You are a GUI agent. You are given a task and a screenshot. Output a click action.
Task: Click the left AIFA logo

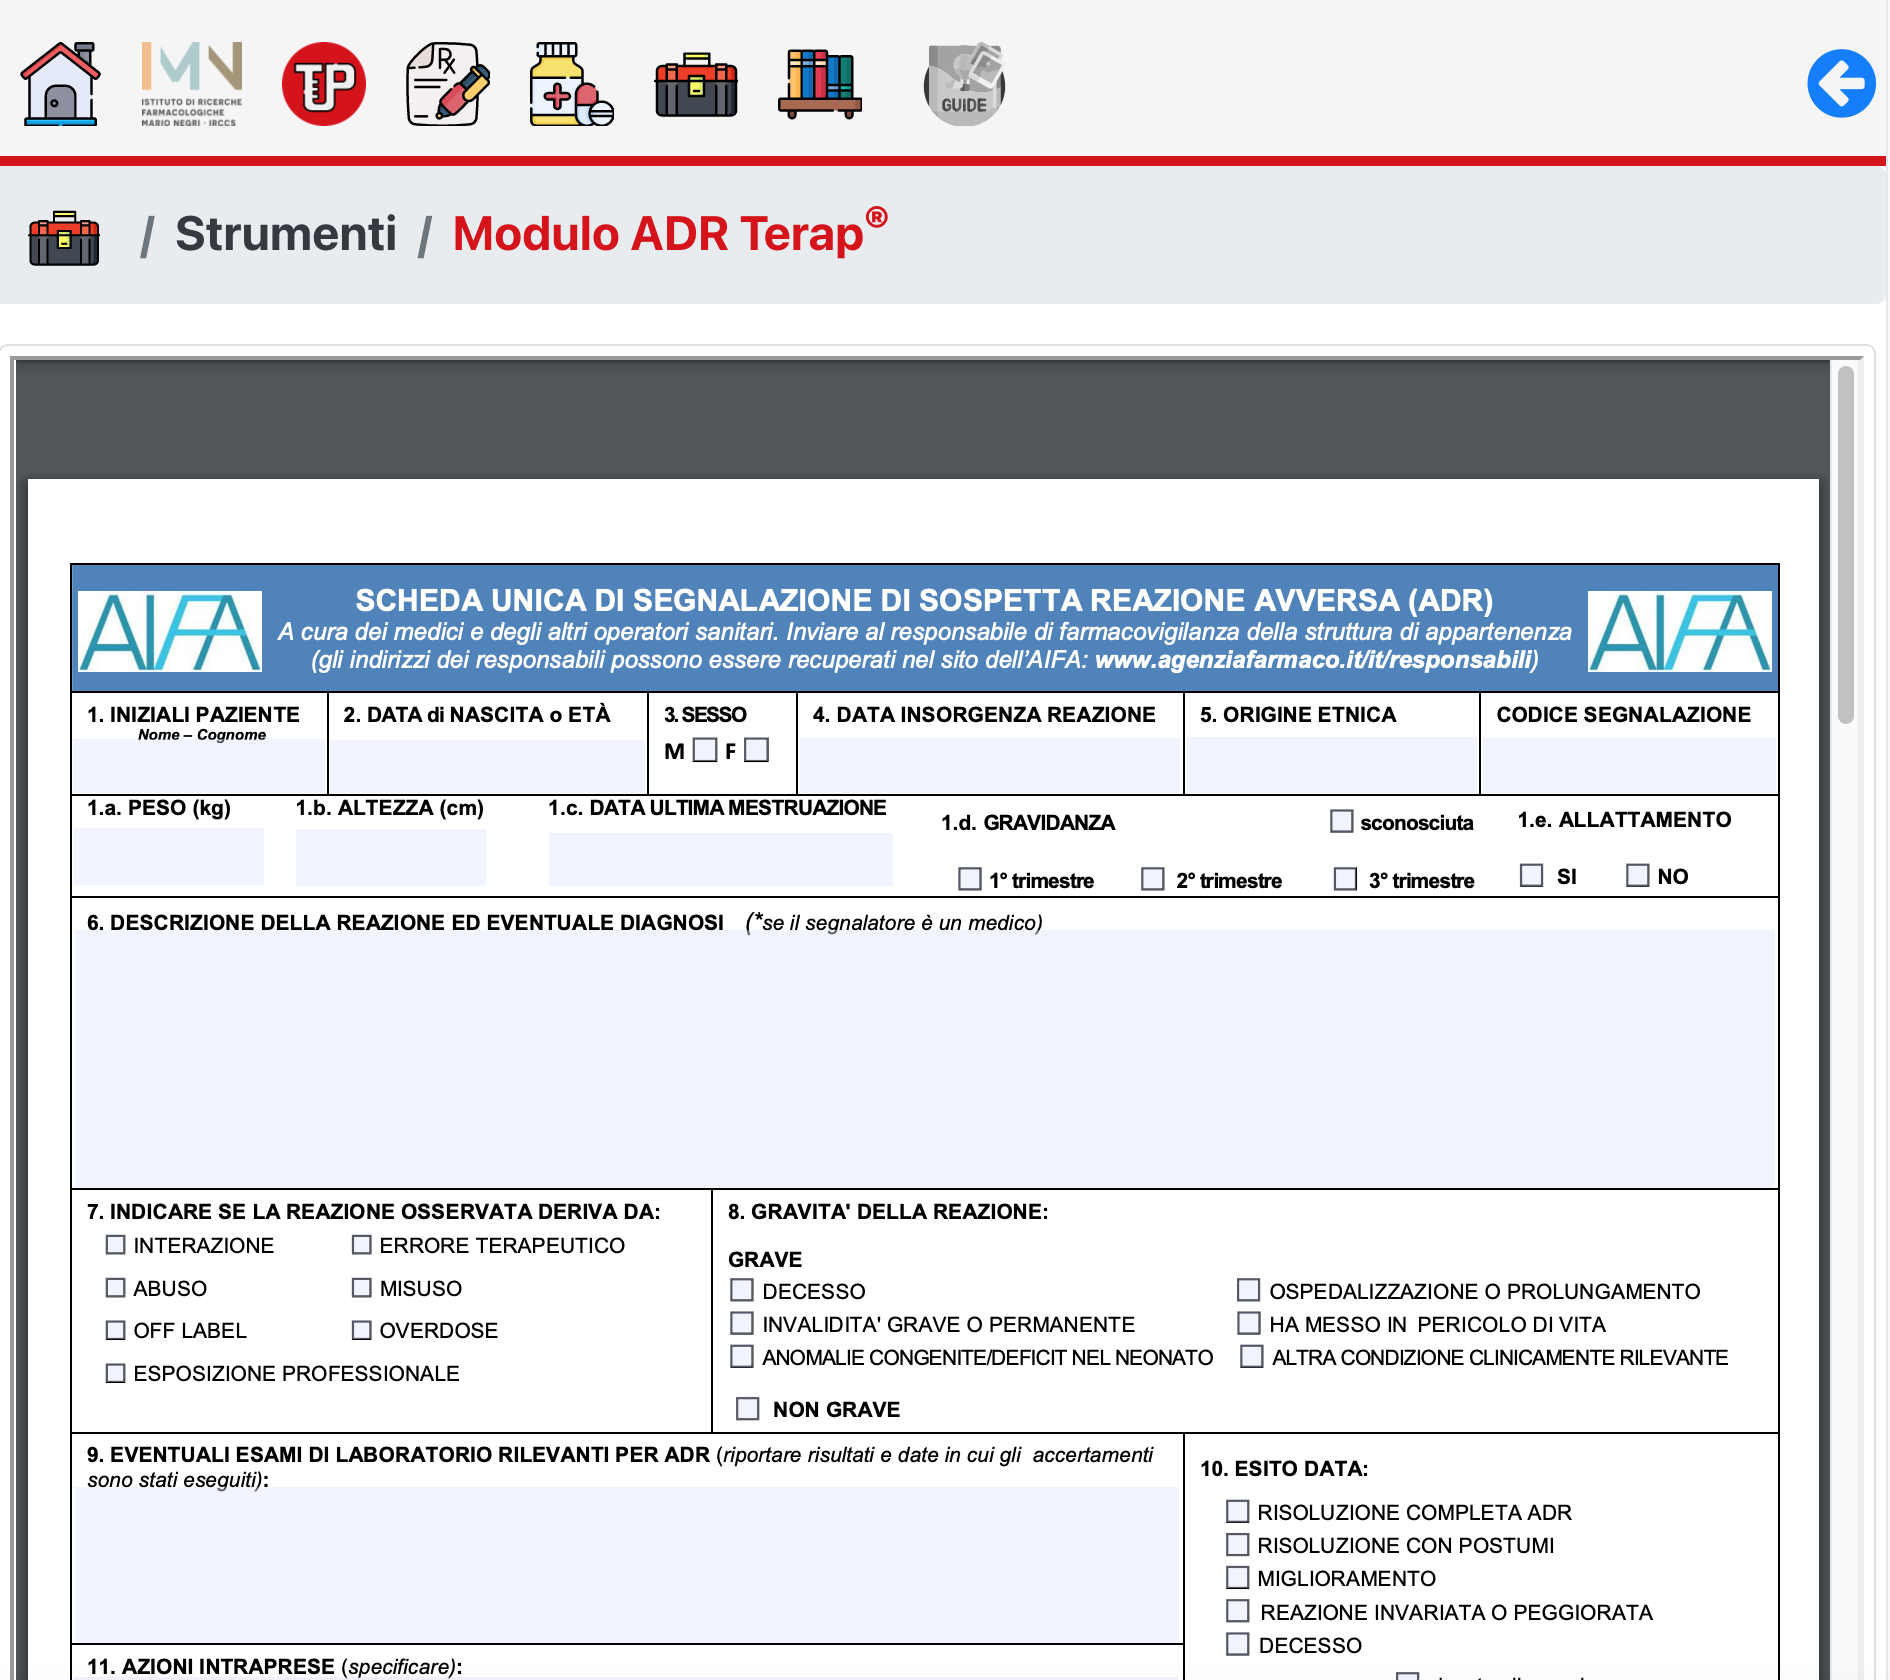coord(170,631)
